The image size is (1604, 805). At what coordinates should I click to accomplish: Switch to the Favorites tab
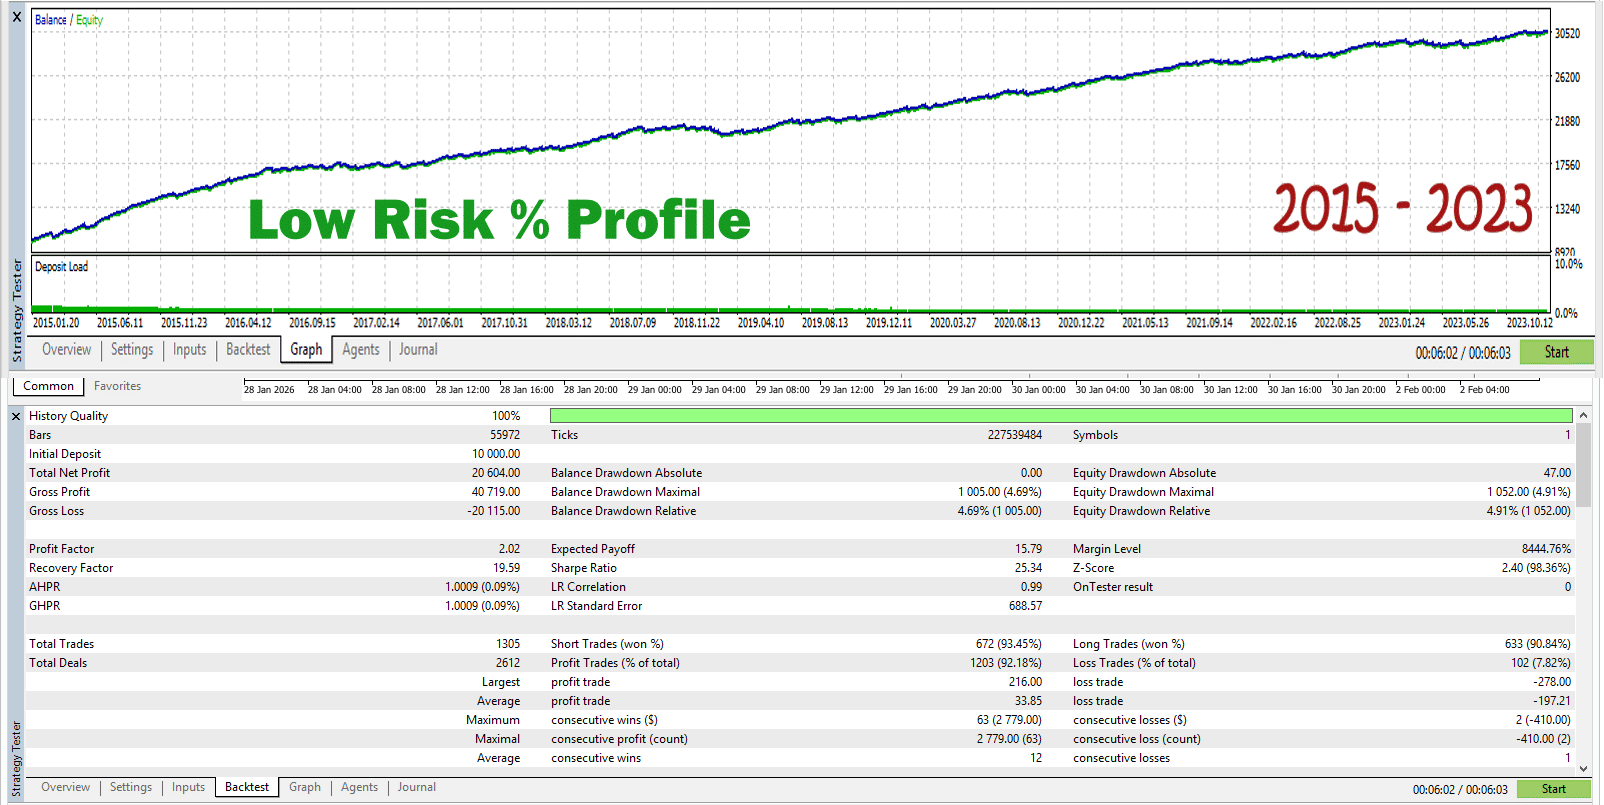tap(117, 386)
